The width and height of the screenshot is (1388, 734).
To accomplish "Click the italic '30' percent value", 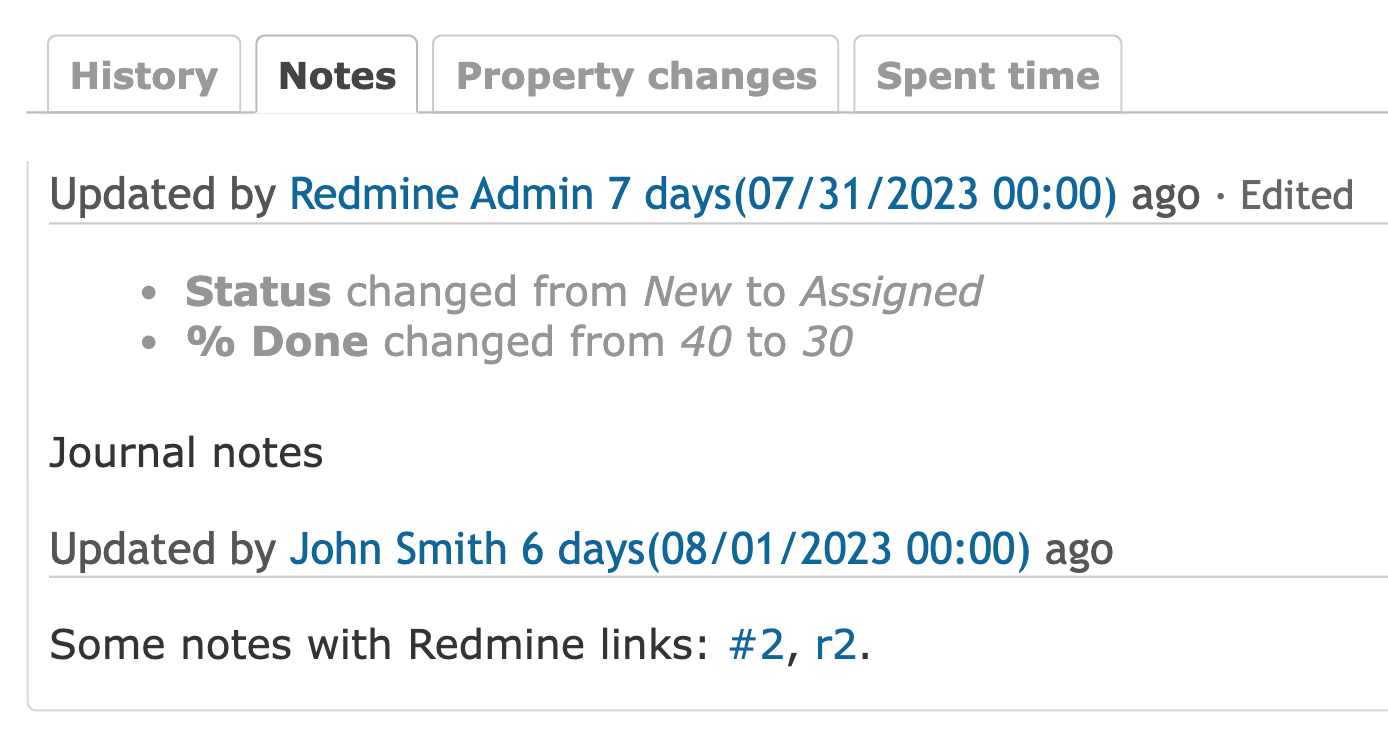I will [826, 342].
